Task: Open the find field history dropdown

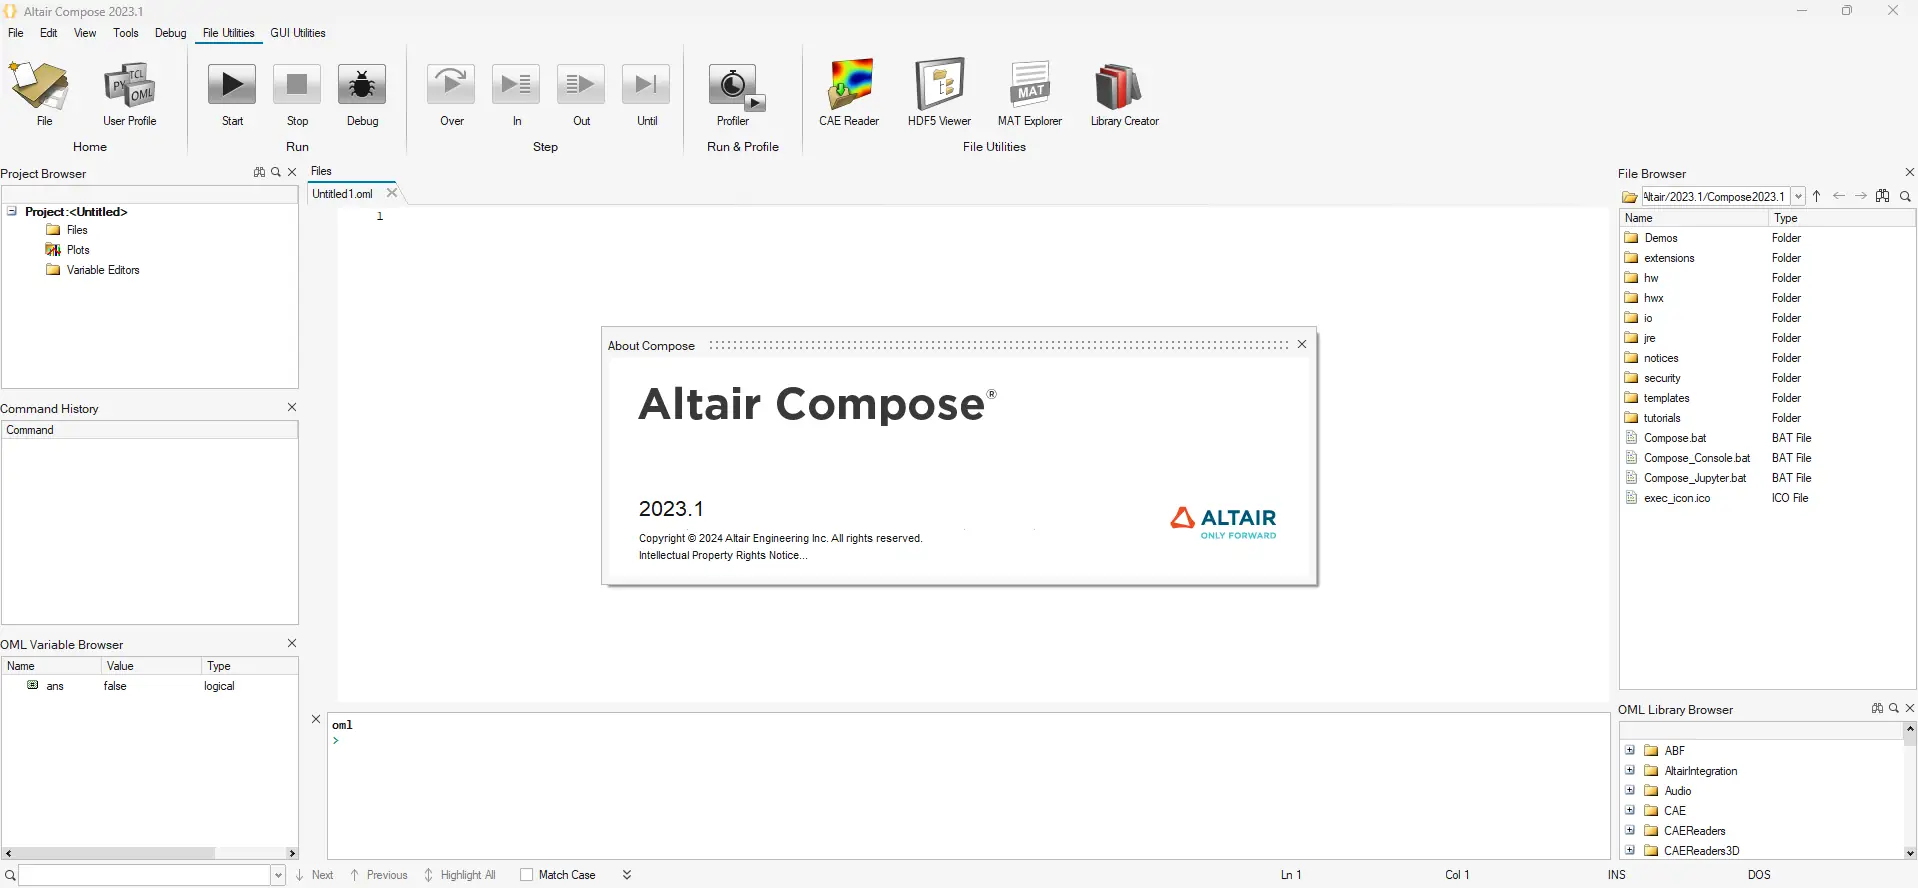Action: [x=278, y=876]
